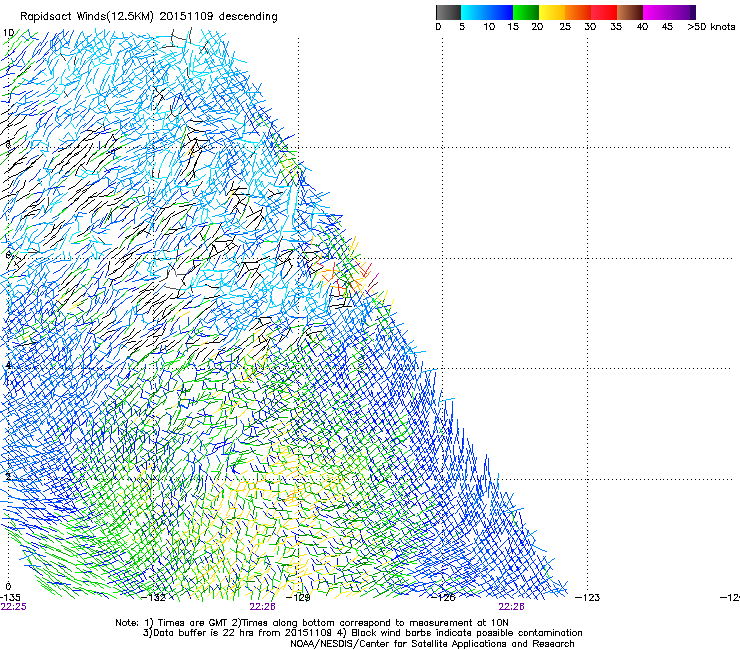
Task: Click the longitude label '-126'
Action: pos(444,598)
